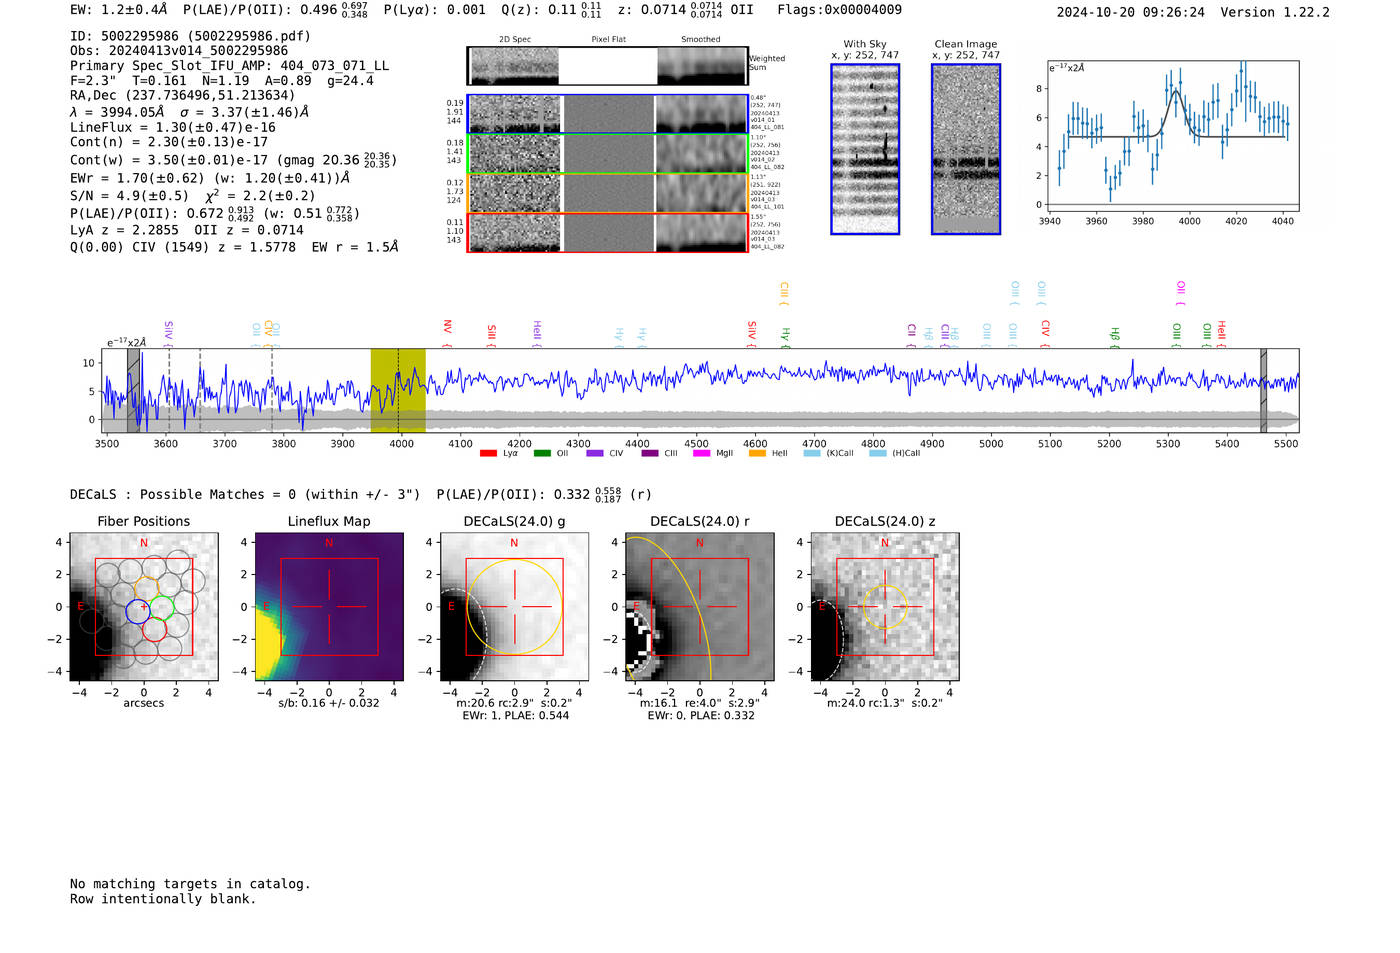Click the Version 1.22.2 text
The image size is (1400, 953).
point(1275,12)
